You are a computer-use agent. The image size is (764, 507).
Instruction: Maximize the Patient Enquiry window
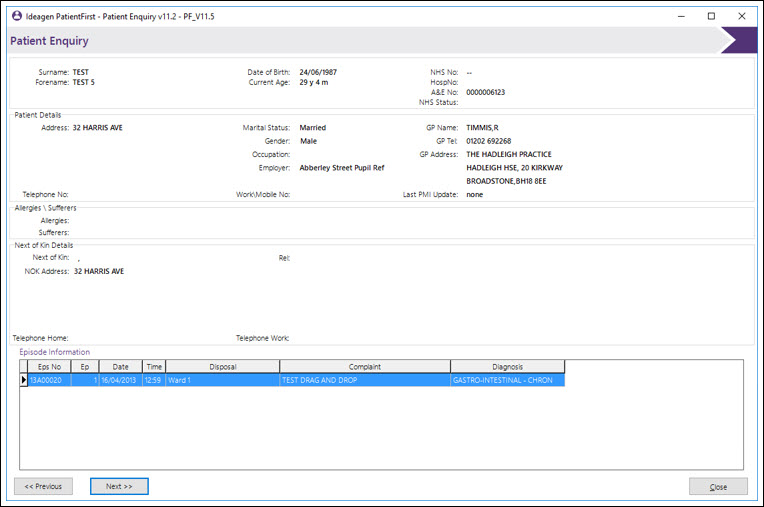[711, 16]
